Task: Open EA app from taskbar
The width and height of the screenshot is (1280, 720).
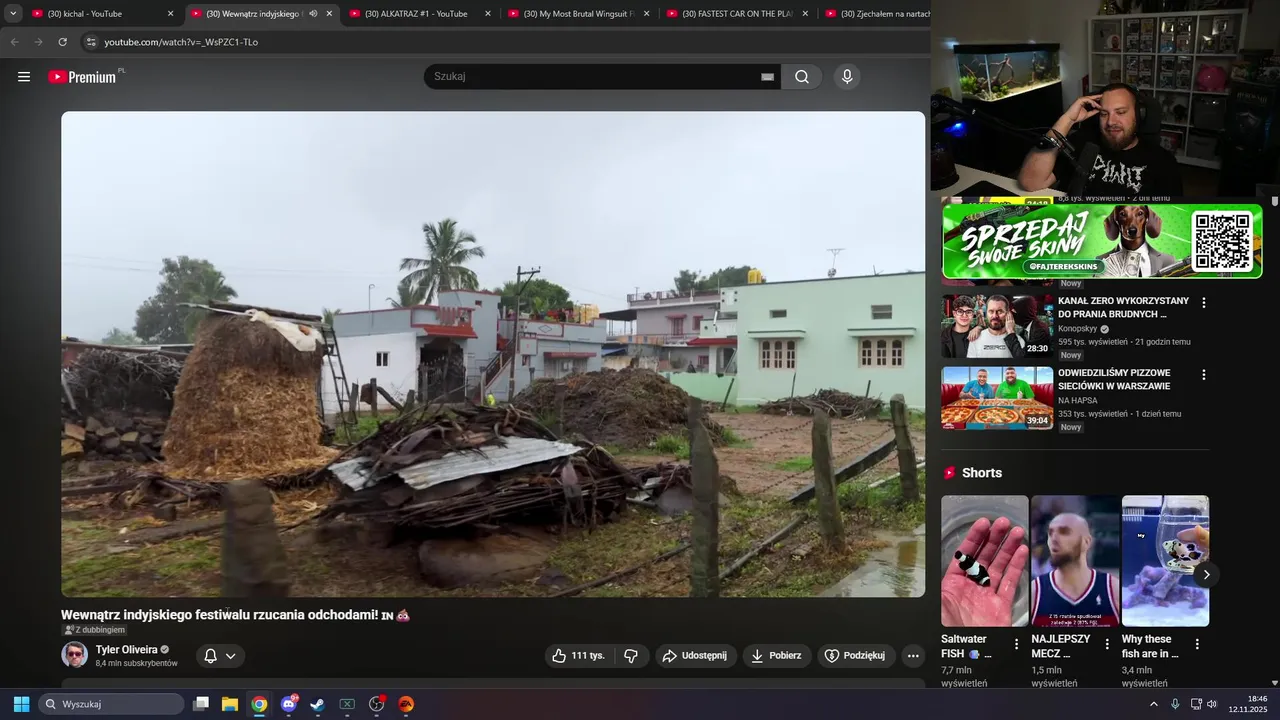Action: coord(406,704)
